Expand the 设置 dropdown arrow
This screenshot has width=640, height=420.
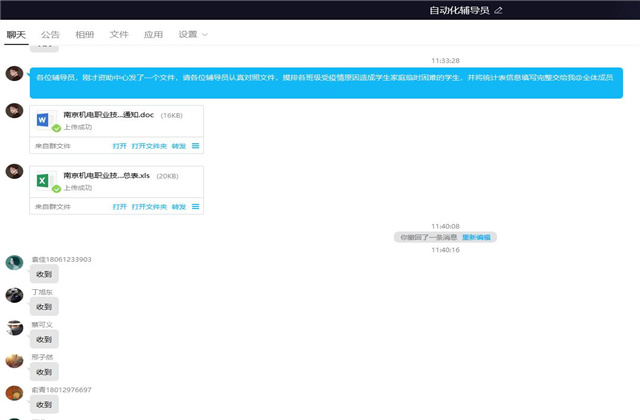pyautogui.click(x=205, y=35)
